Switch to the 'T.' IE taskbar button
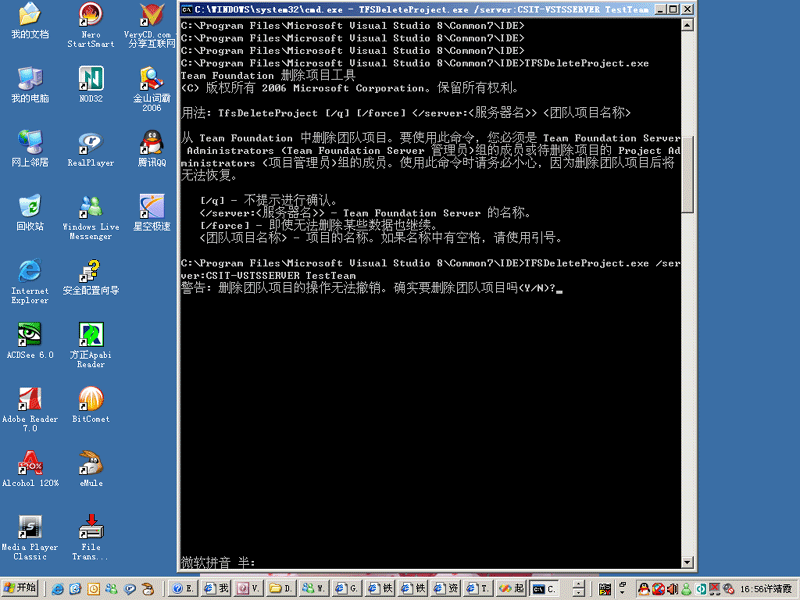This screenshot has width=800, height=600. click(x=478, y=588)
